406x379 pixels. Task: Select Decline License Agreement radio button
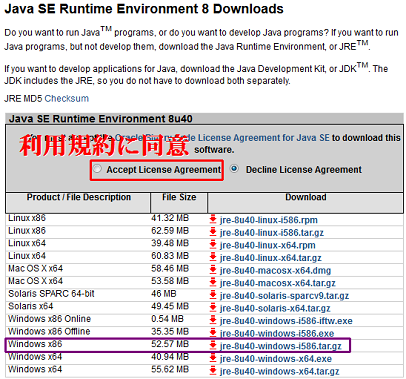click(x=235, y=169)
